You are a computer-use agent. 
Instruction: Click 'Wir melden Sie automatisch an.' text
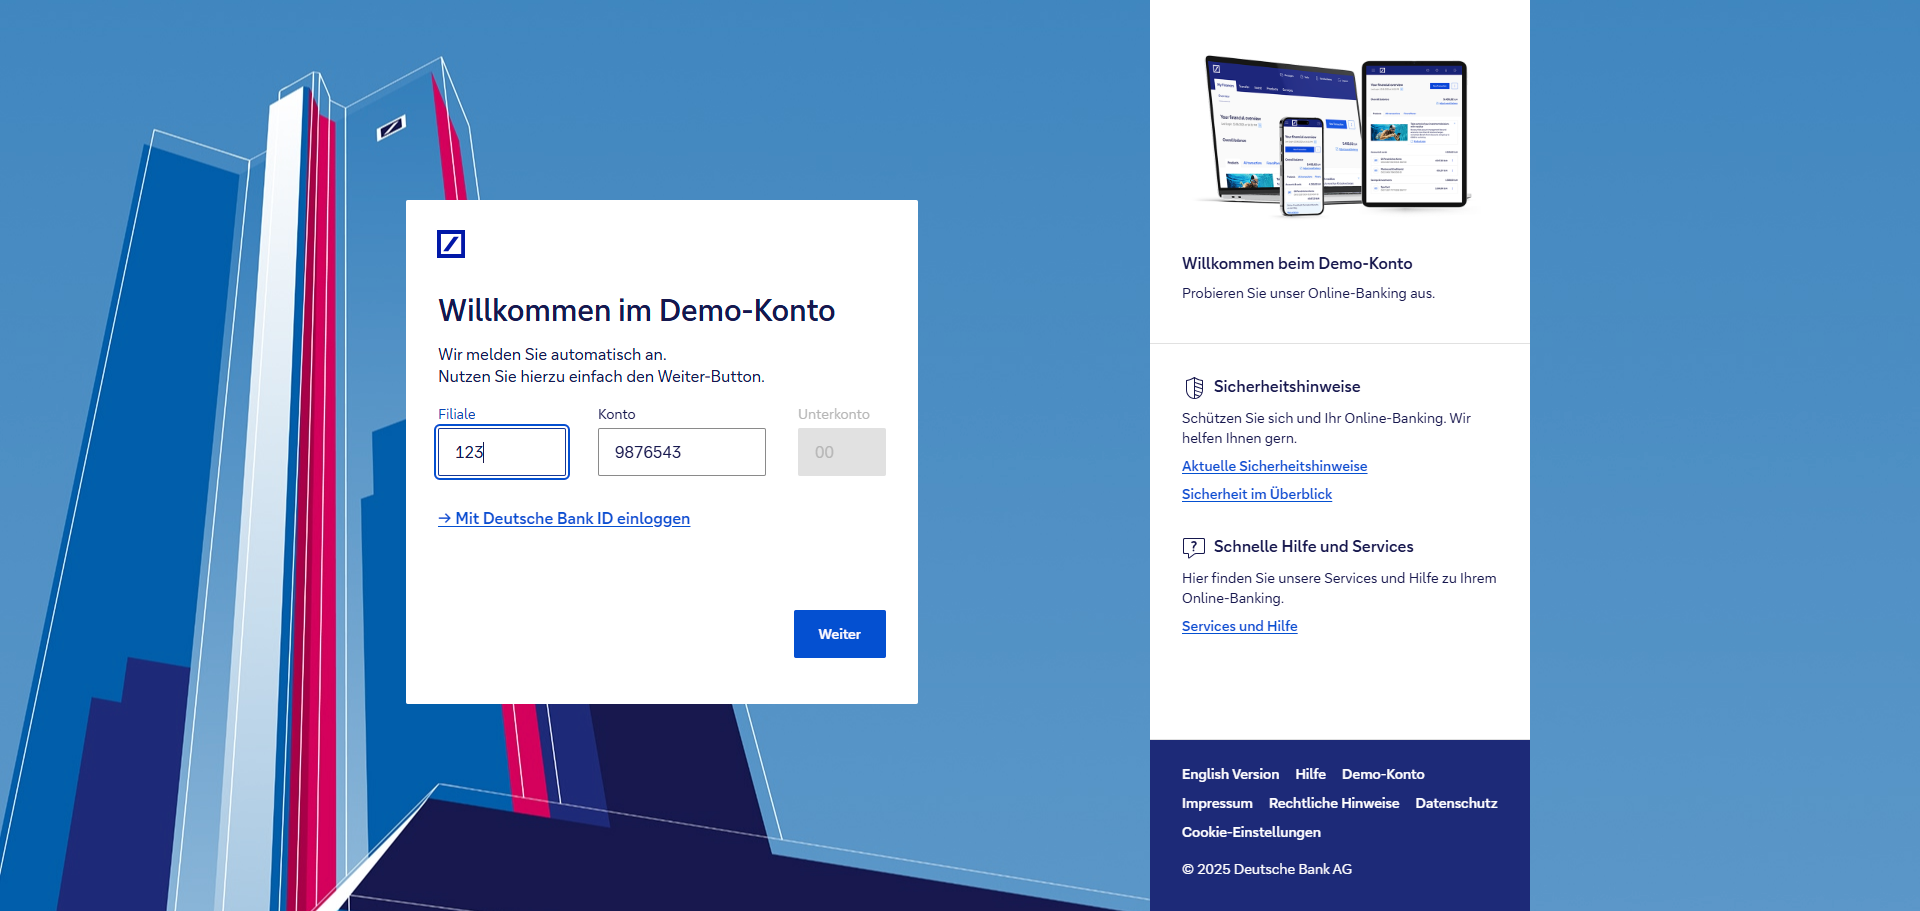(x=552, y=354)
